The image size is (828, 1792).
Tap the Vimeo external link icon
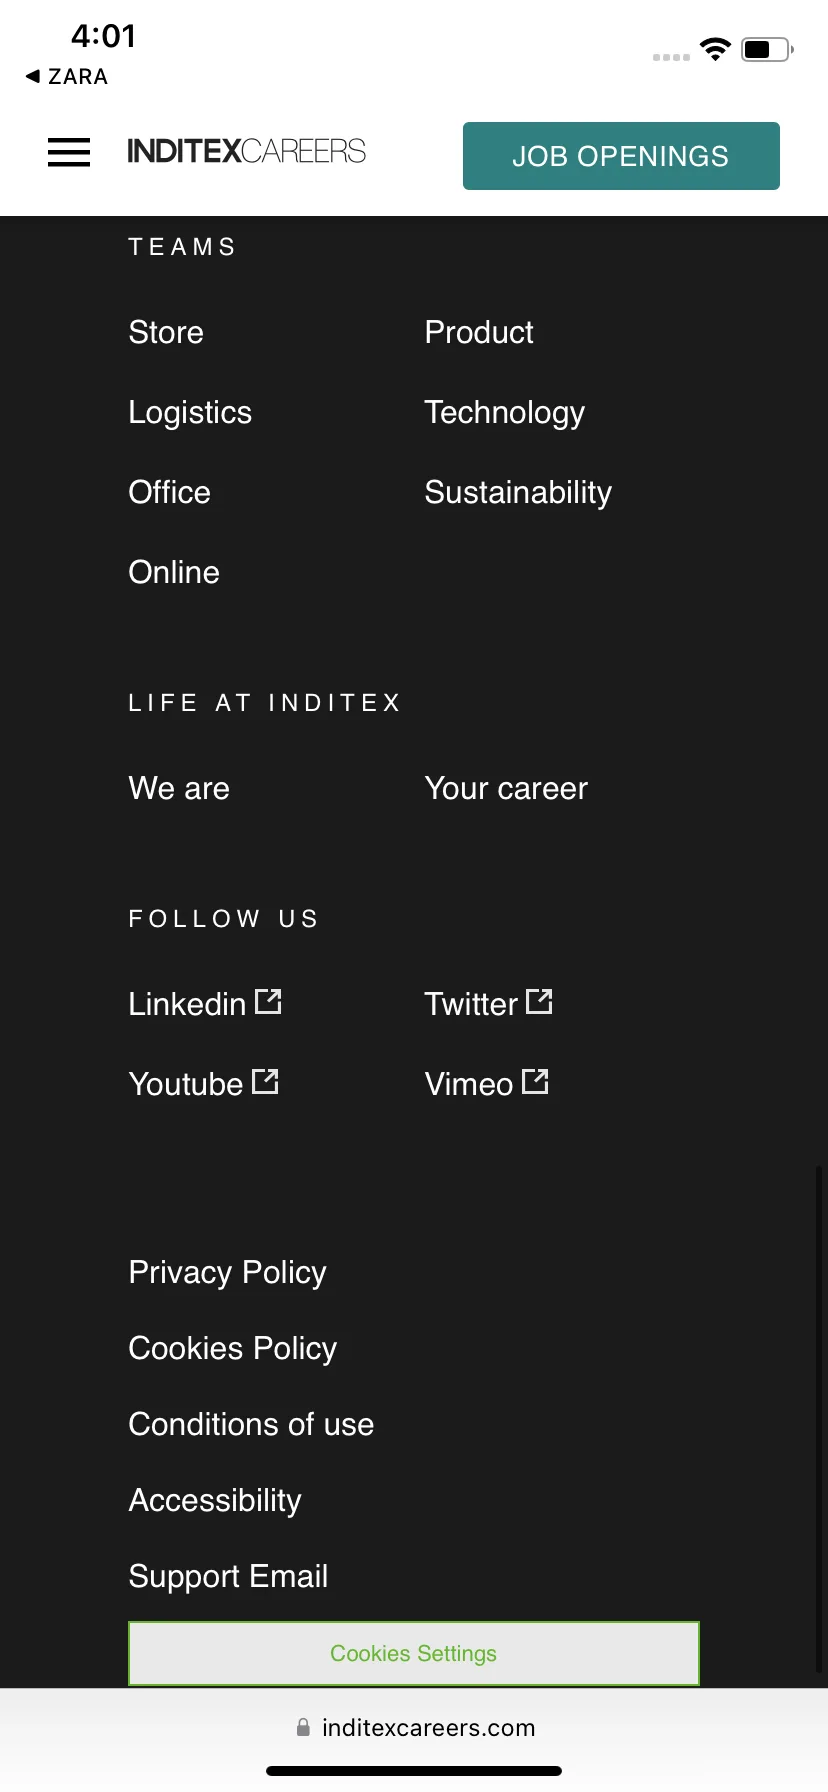click(535, 1081)
